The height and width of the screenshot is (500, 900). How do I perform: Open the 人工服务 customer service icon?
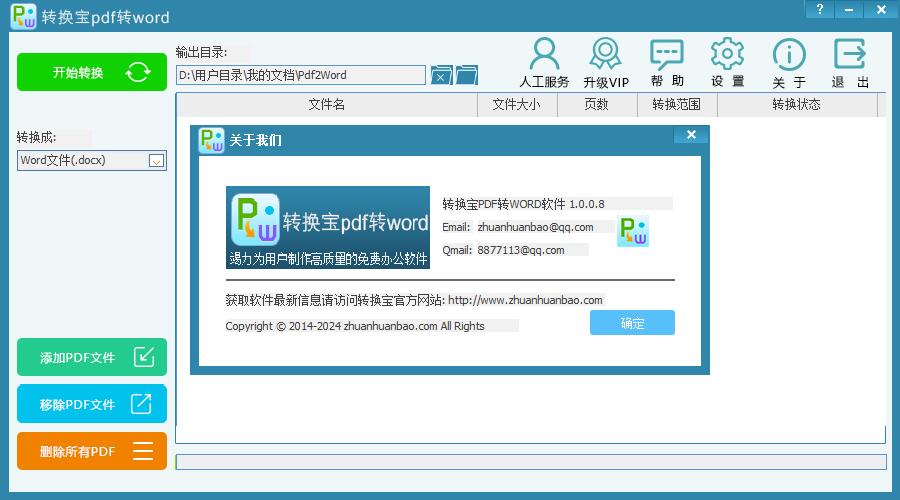coord(544,63)
